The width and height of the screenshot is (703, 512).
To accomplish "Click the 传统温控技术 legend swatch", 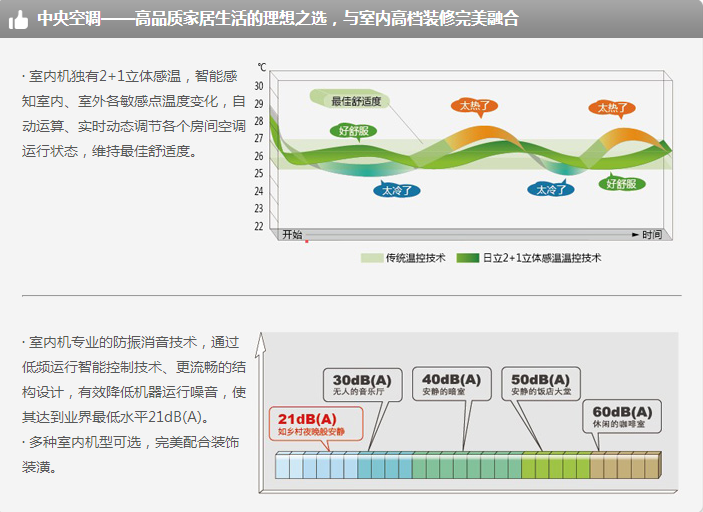I will (371, 258).
